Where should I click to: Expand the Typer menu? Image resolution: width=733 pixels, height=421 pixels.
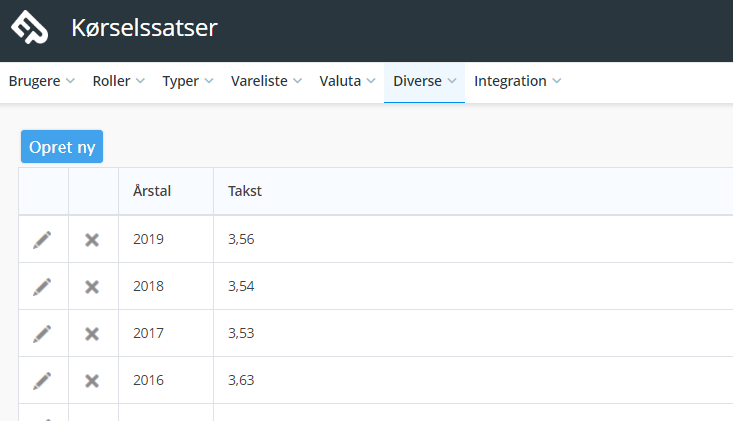point(187,81)
